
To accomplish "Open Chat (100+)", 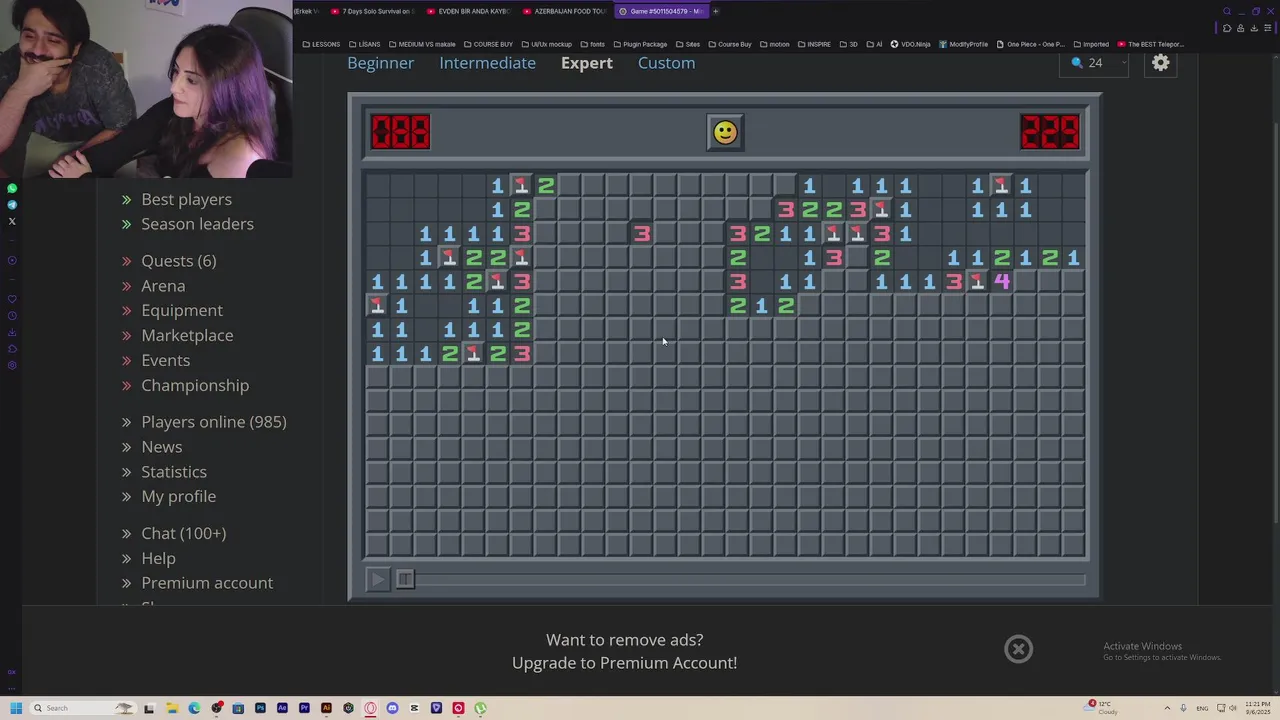I will click(x=183, y=533).
